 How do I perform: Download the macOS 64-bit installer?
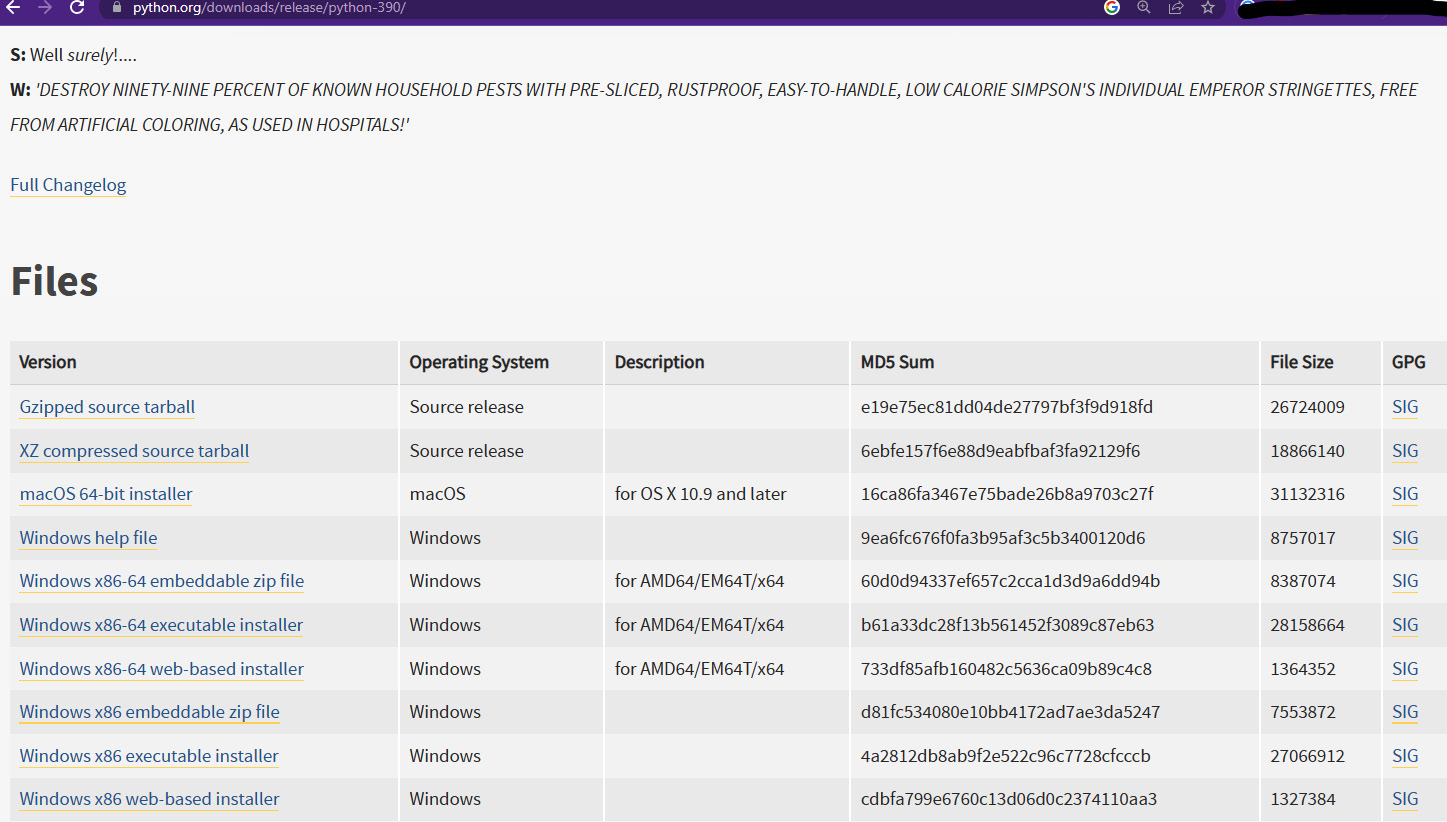tap(106, 494)
